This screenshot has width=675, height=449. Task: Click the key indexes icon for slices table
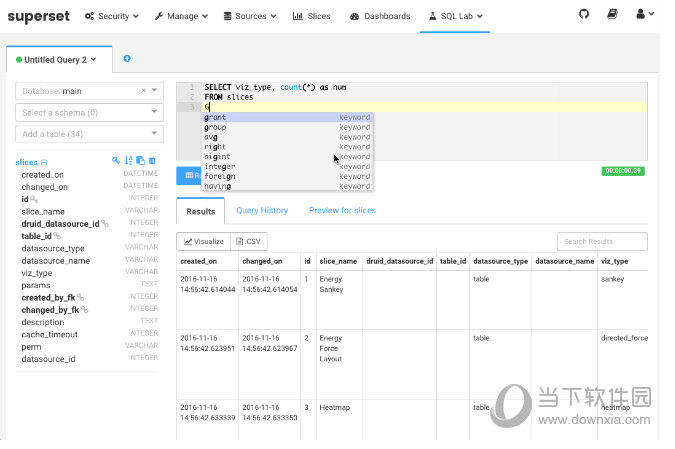116,161
